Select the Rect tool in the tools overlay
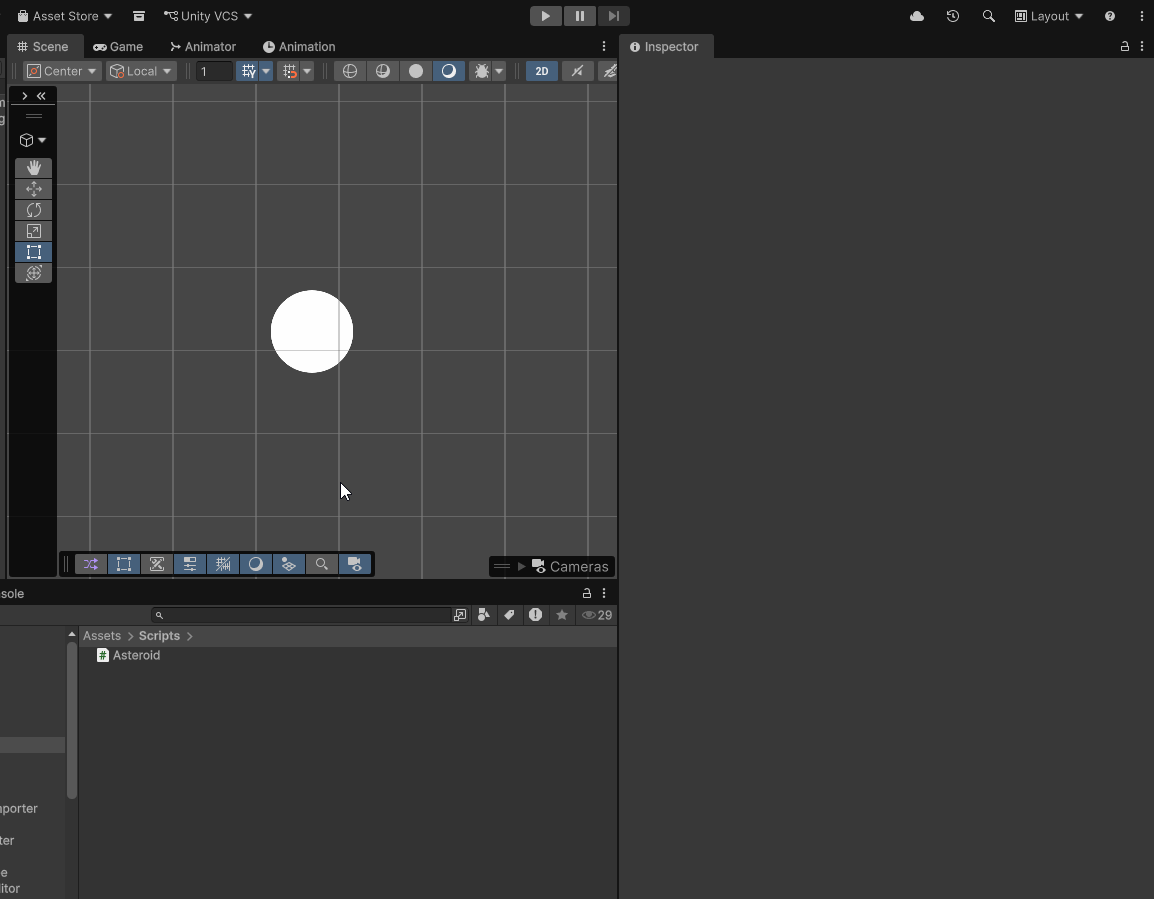 [x=33, y=252]
